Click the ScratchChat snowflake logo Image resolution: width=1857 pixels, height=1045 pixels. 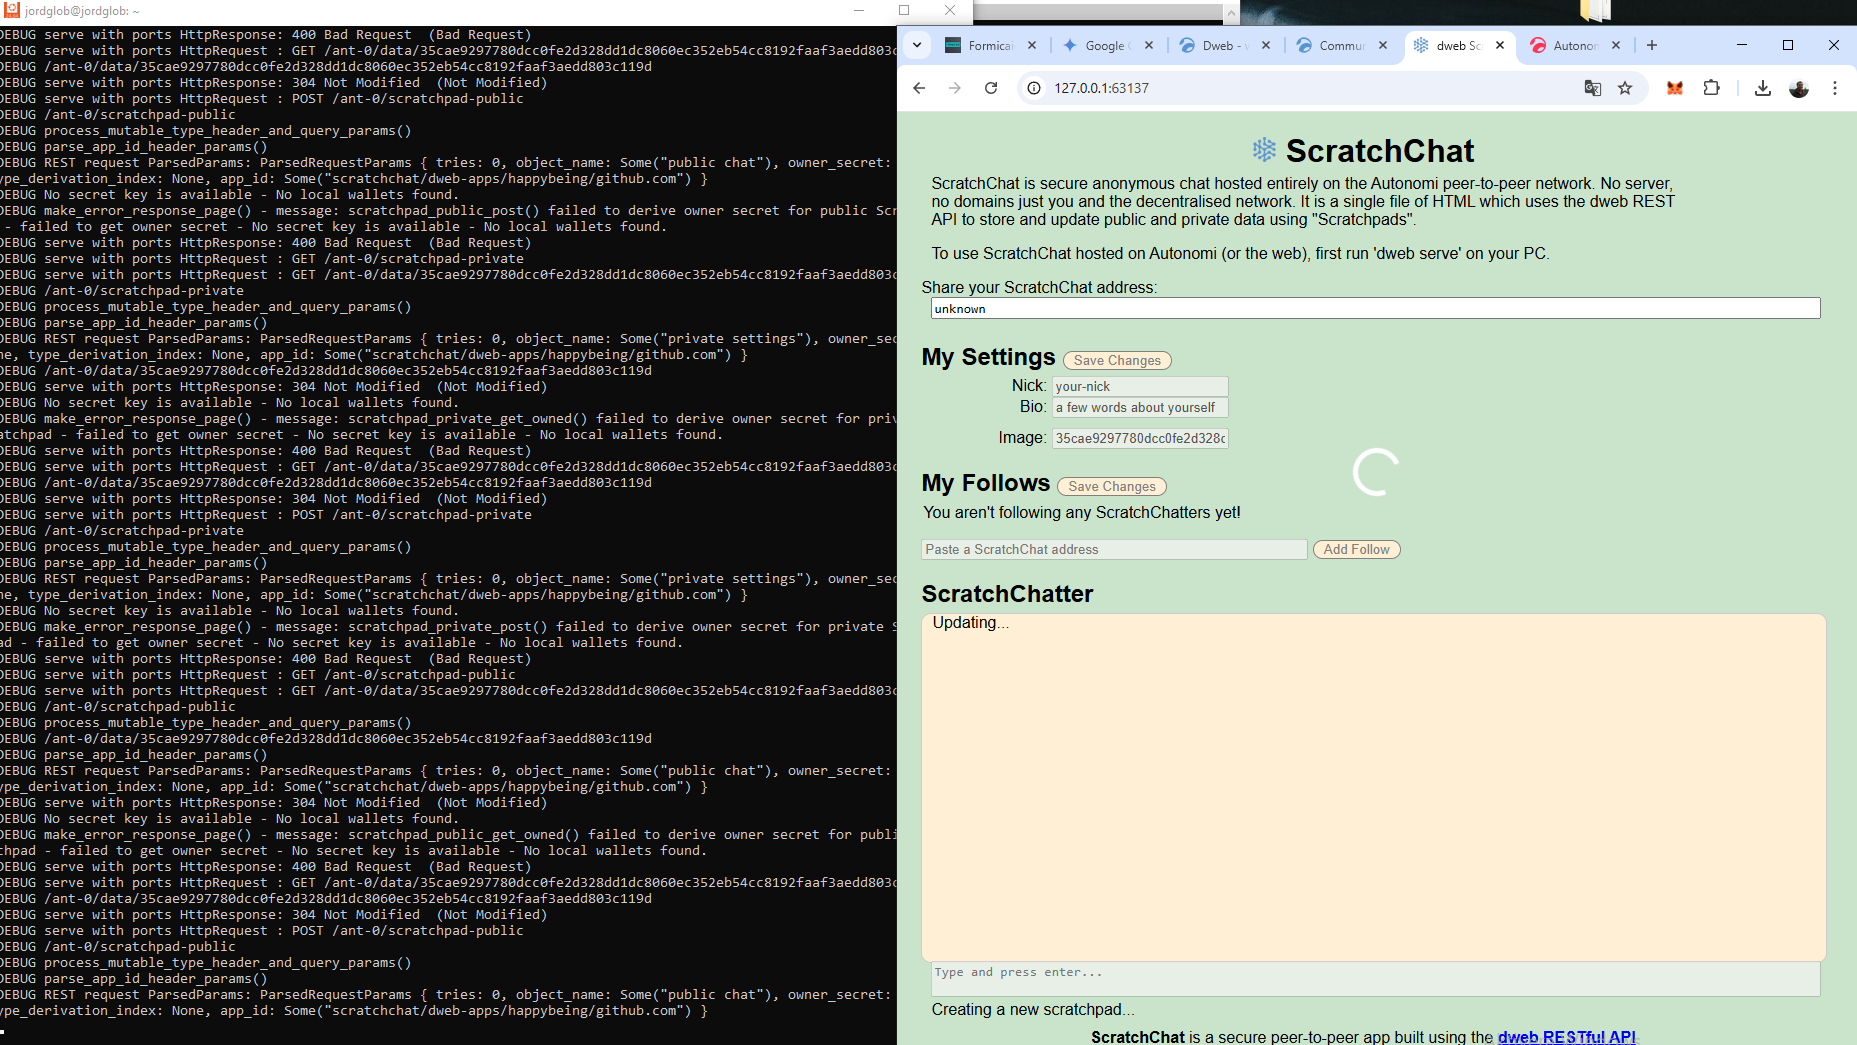pyautogui.click(x=1264, y=150)
